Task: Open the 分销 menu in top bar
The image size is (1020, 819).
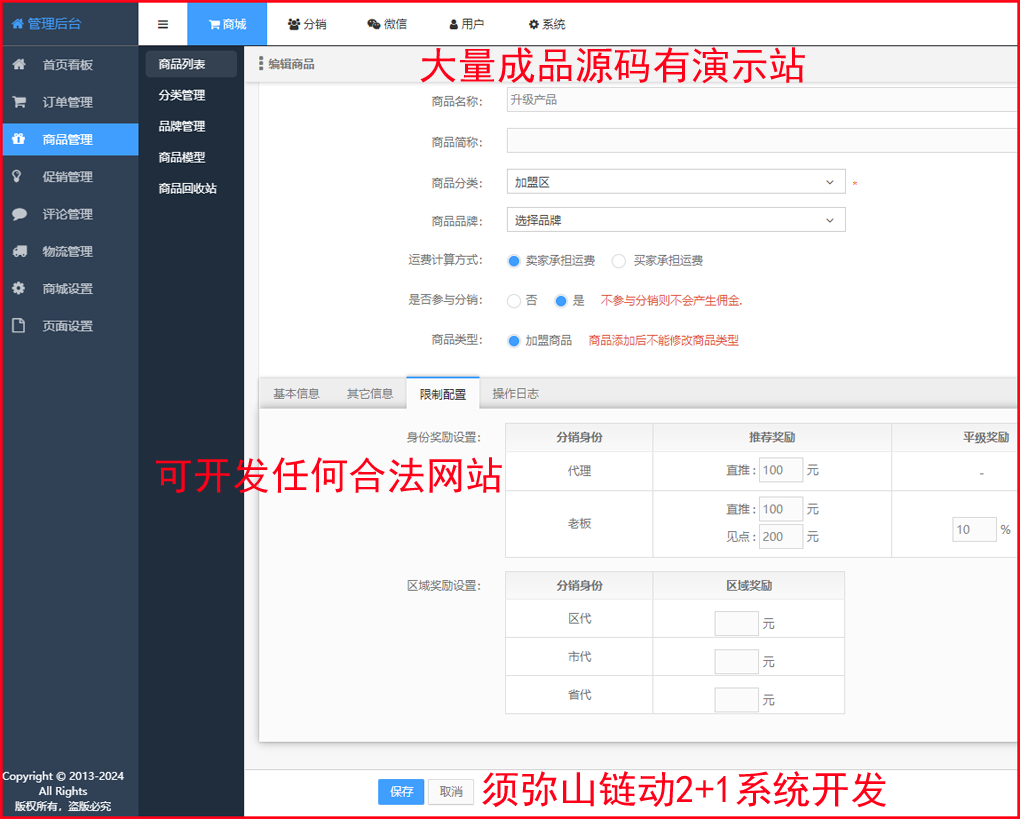Action: pos(307,24)
